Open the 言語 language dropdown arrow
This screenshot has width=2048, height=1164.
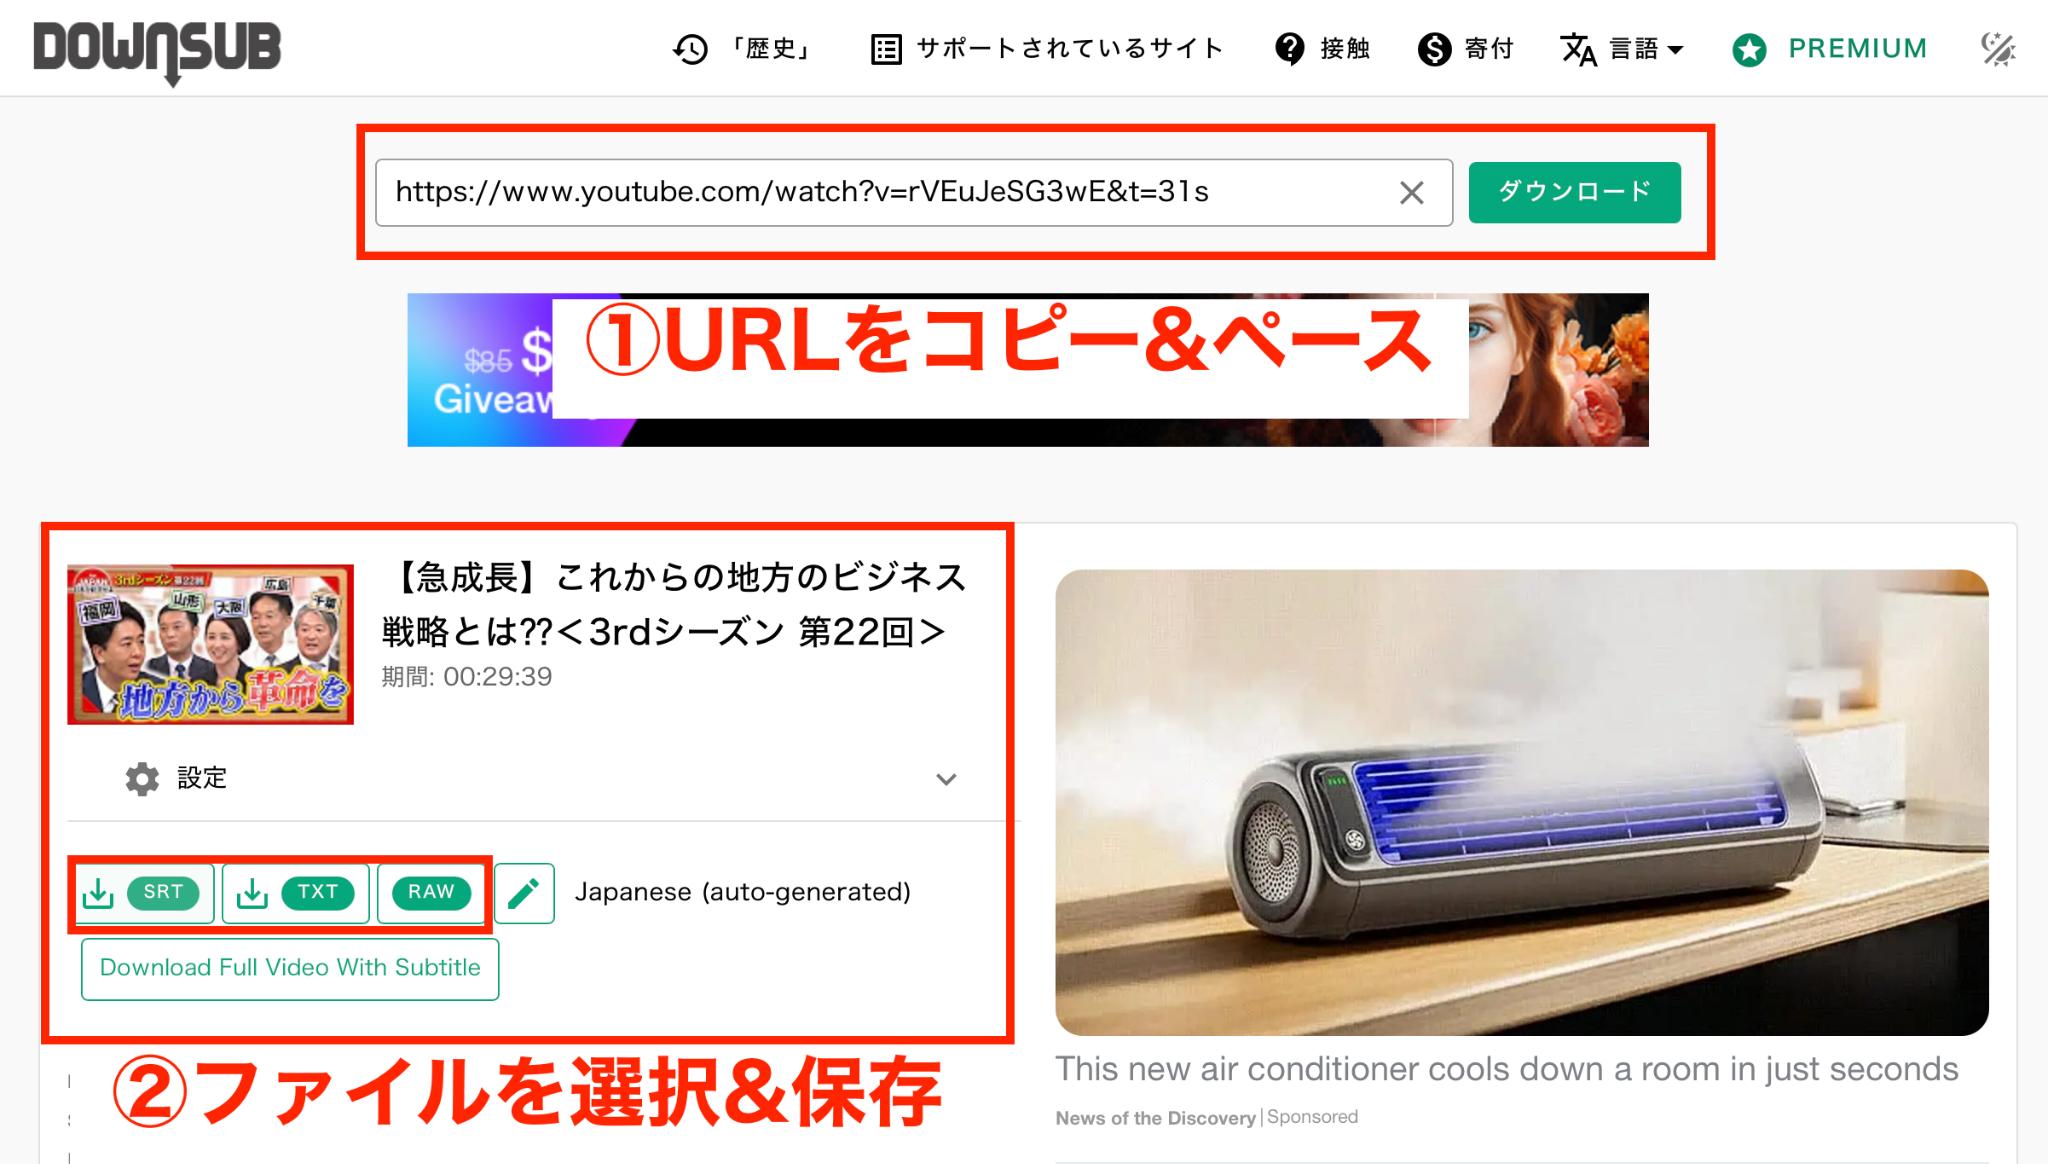(x=1676, y=50)
